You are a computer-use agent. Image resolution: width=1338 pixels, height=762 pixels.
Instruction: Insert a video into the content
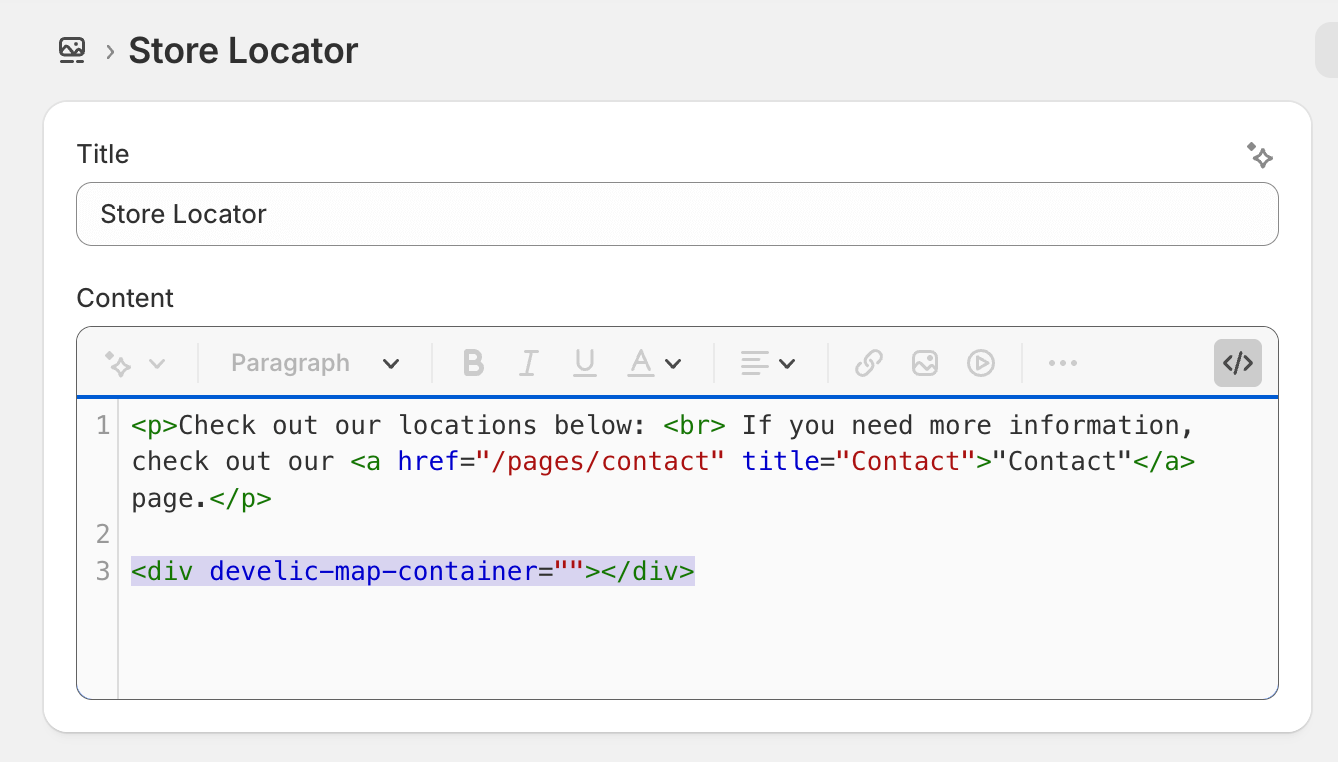[x=981, y=363]
